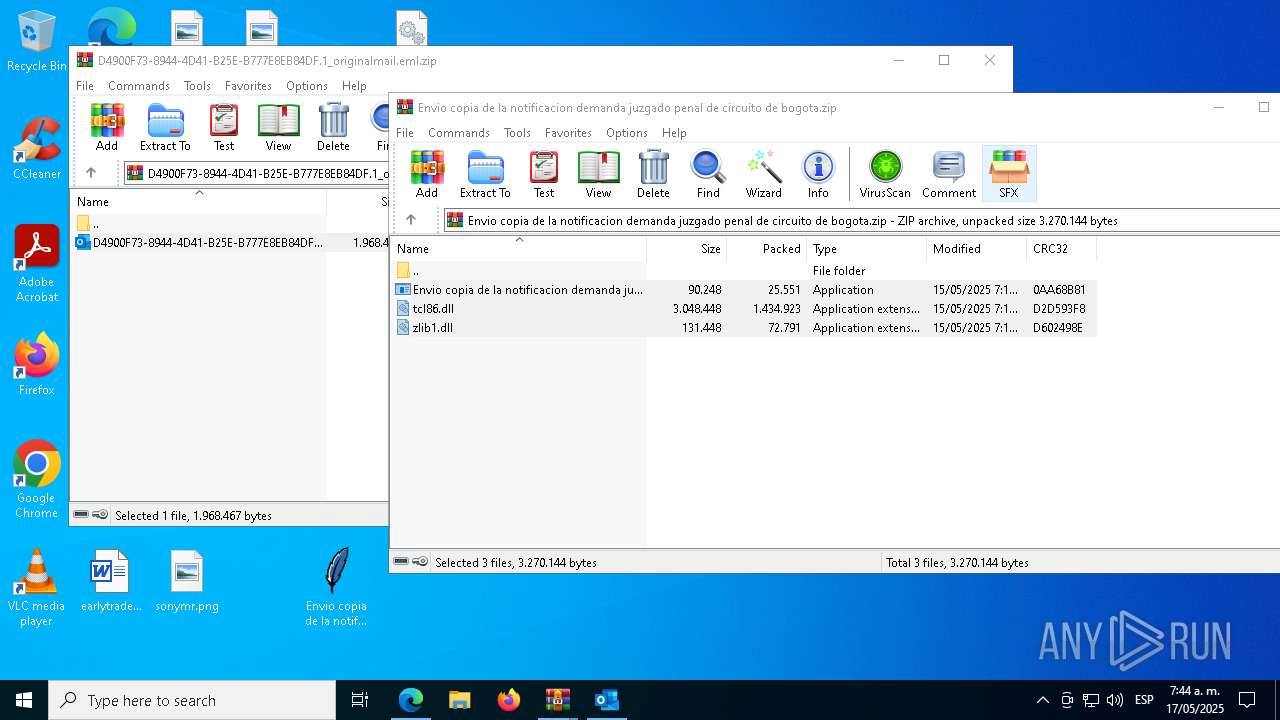
Task: Sort by Size column header
Action: [x=686, y=249]
